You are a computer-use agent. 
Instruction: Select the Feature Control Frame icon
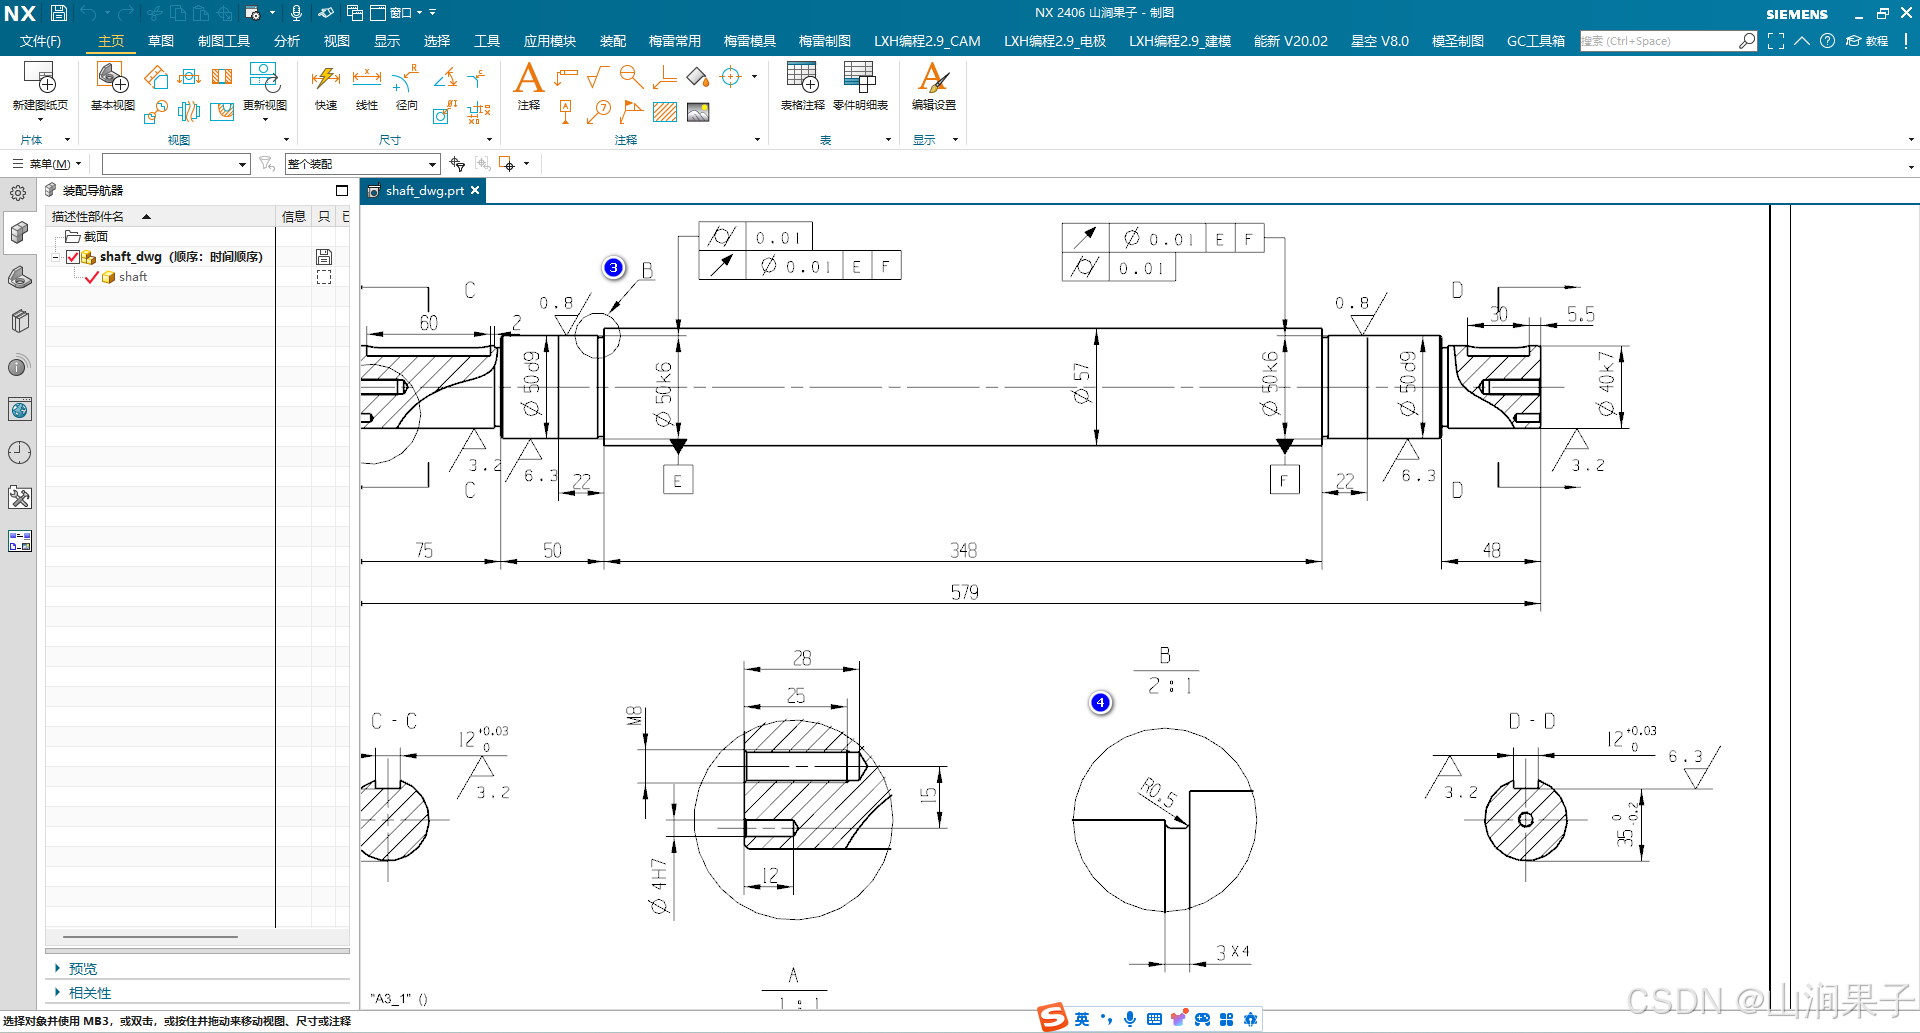click(x=566, y=77)
